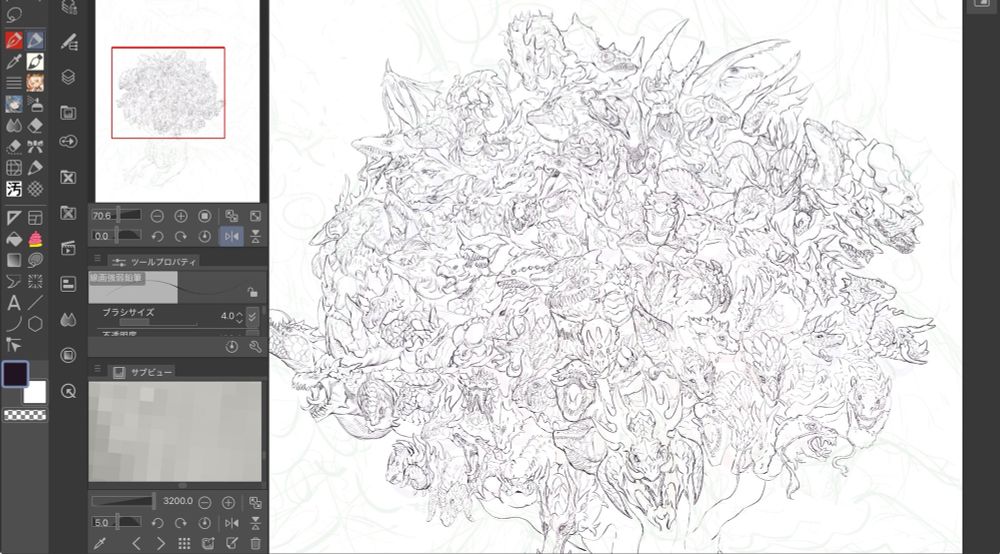Screen dimensions: 1000x554
Task: Select the Balloon speech bubble tool
Action: (x=35, y=260)
